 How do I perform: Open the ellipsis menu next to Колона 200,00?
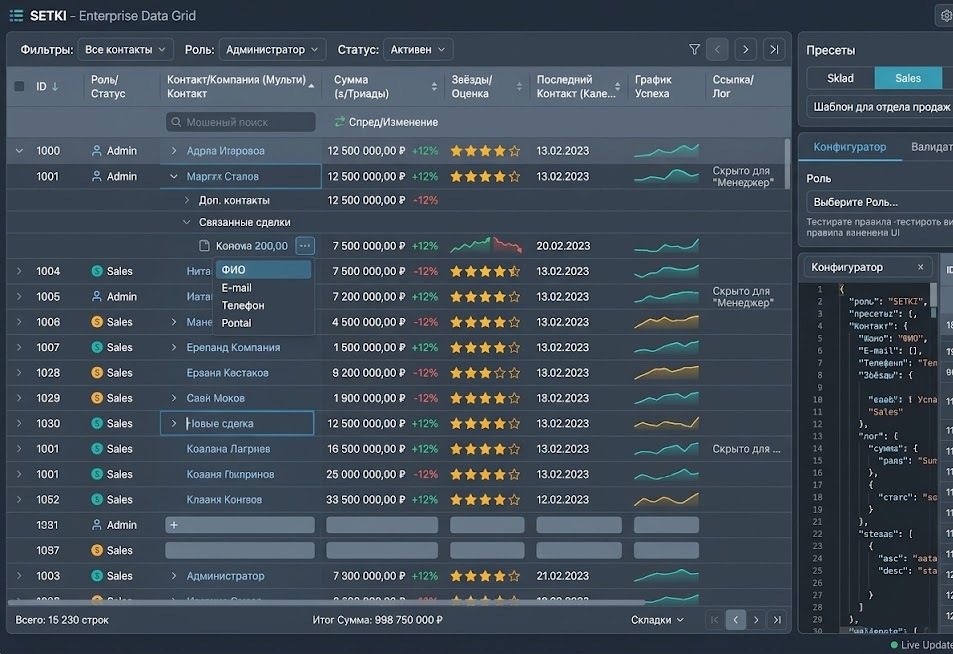(304, 245)
